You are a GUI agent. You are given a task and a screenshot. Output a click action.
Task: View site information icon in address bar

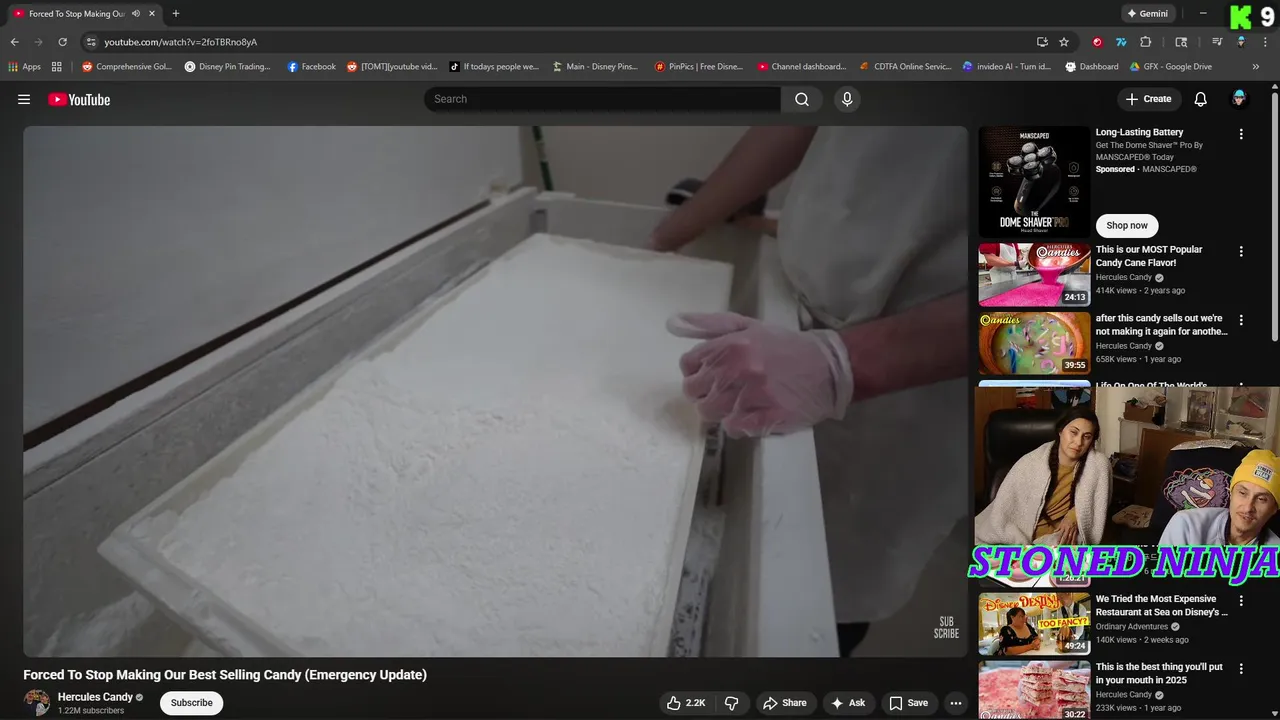click(91, 42)
